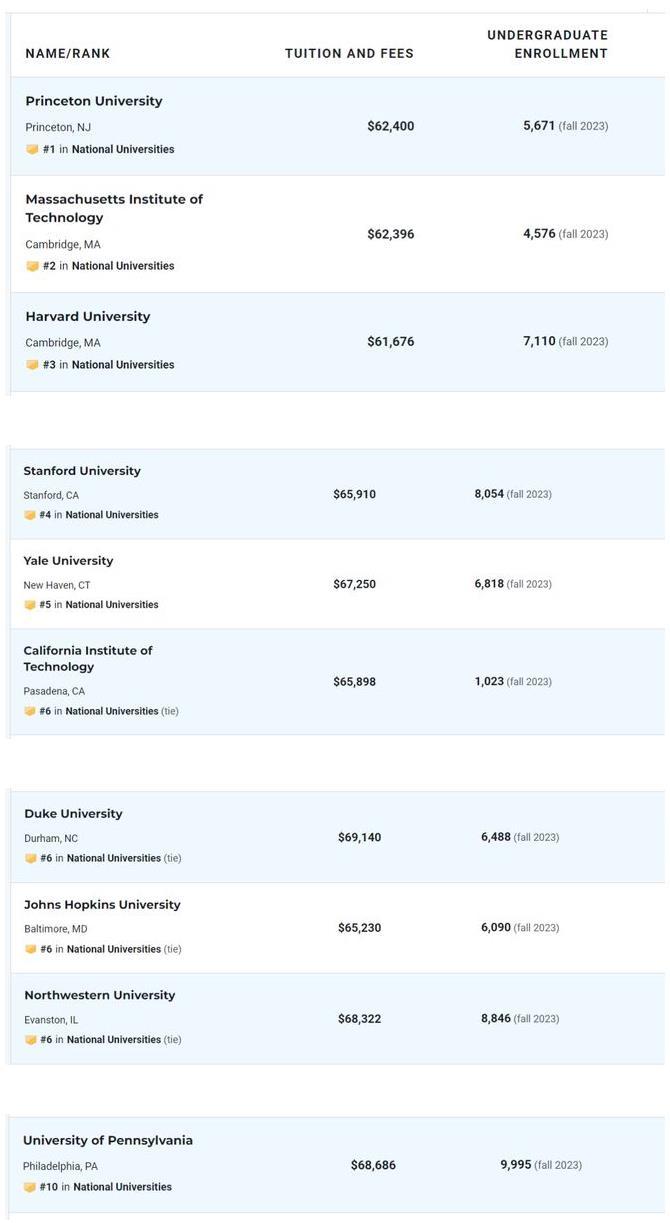Click the rank badge icon beside Harvard's #3
The height and width of the screenshot is (1223, 670).
(x=32, y=365)
